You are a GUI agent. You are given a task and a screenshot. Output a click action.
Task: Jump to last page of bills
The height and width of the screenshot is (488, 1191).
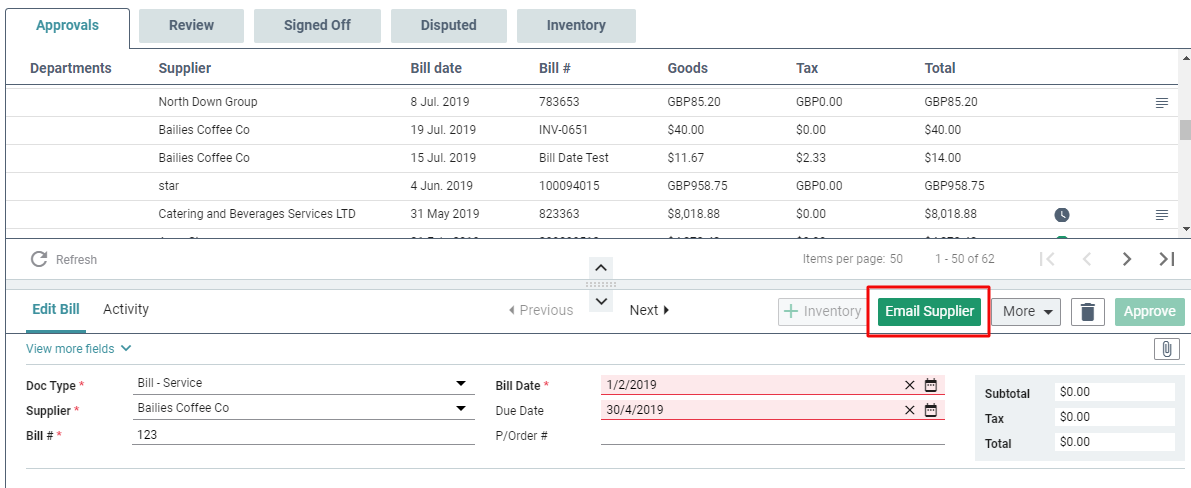pyautogui.click(x=1166, y=259)
